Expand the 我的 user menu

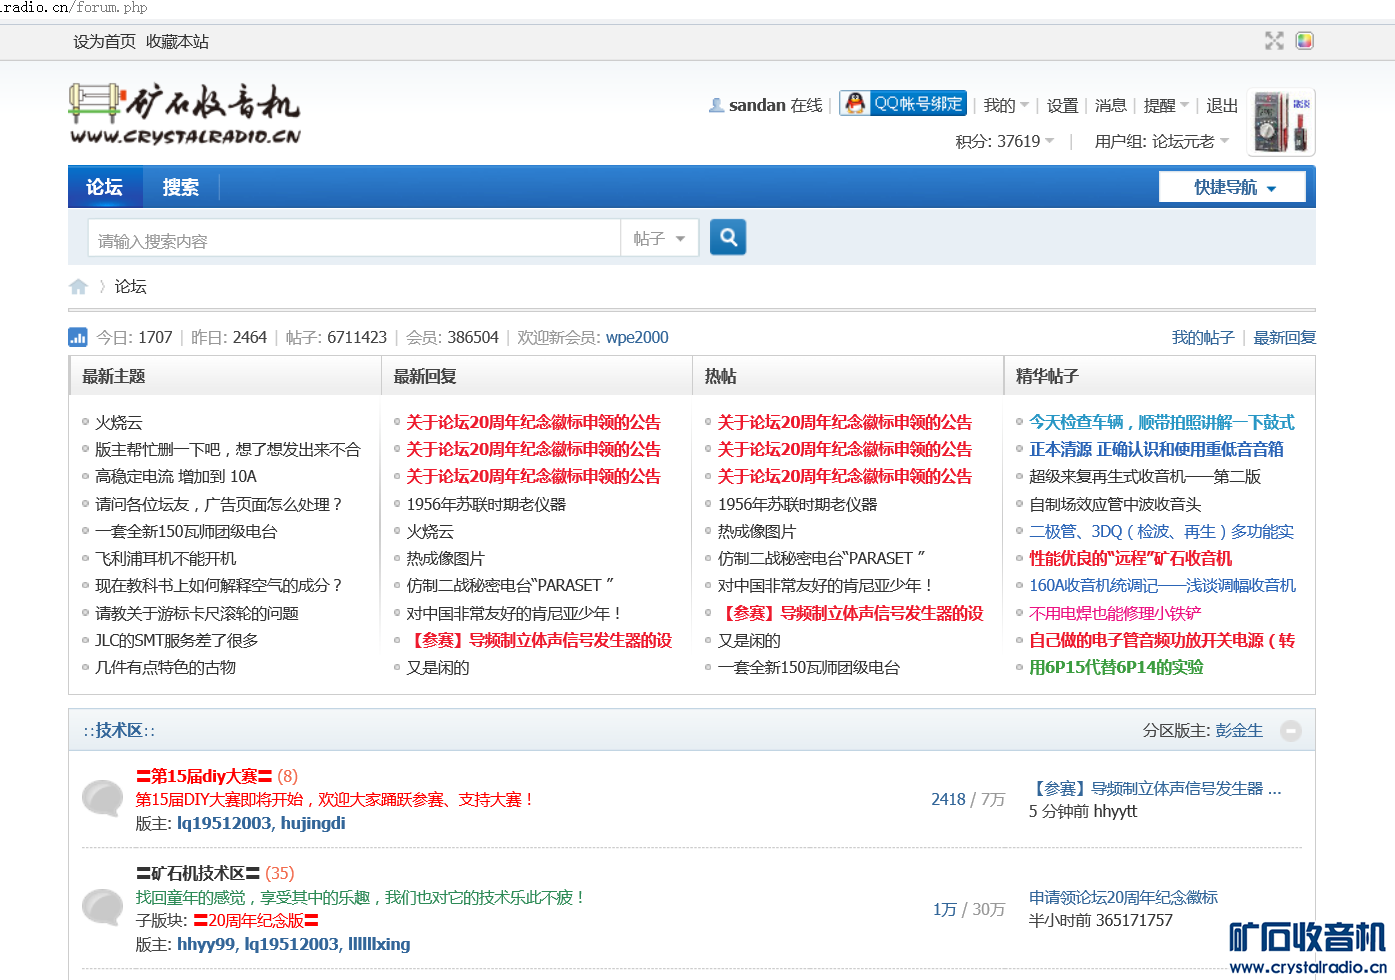[x=1005, y=105]
